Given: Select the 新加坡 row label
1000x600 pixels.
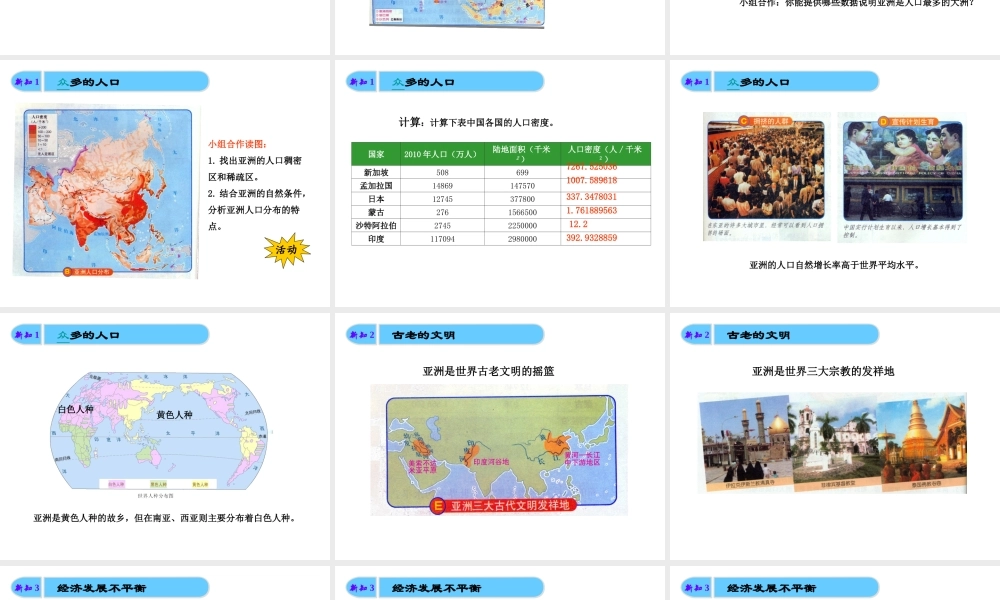Looking at the screenshot, I should tap(376, 172).
